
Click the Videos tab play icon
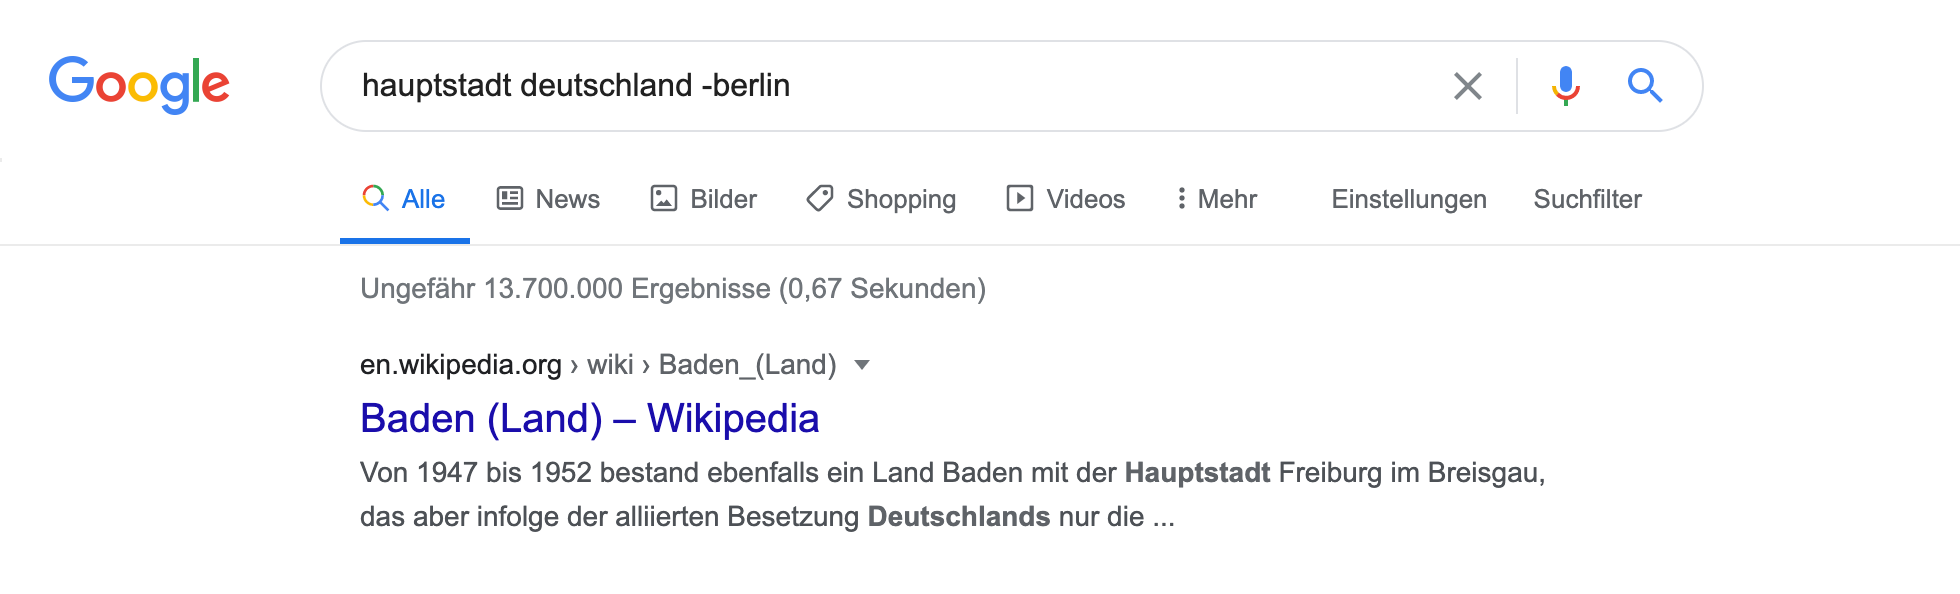tap(1019, 198)
